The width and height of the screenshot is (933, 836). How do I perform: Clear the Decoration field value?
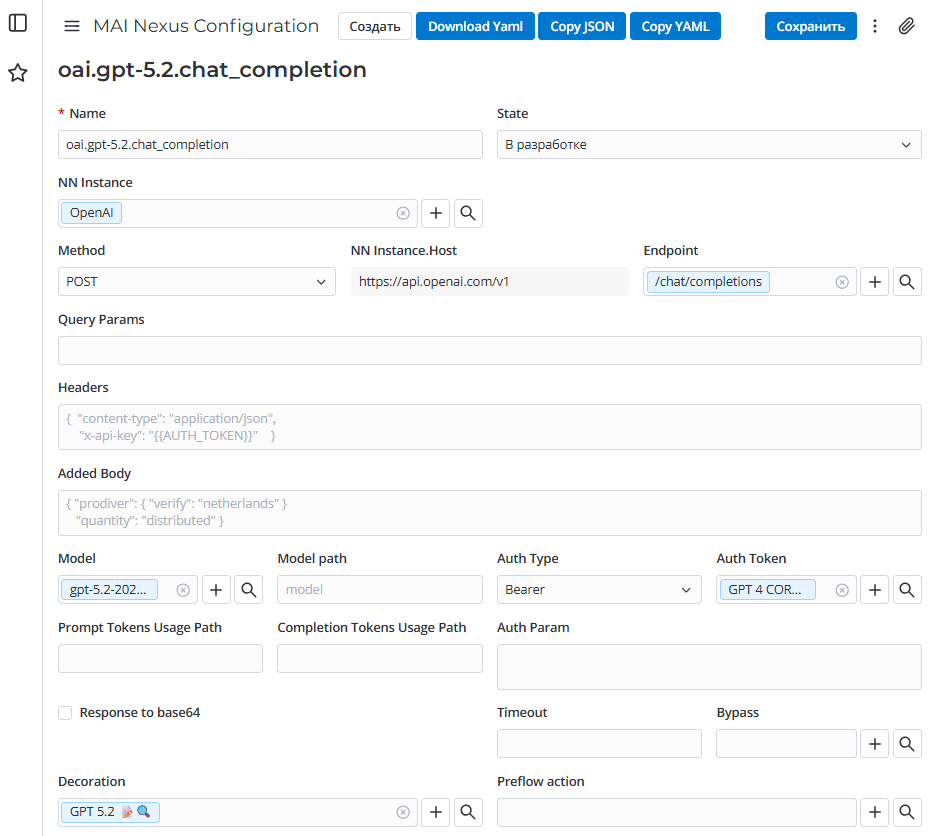pyautogui.click(x=403, y=812)
